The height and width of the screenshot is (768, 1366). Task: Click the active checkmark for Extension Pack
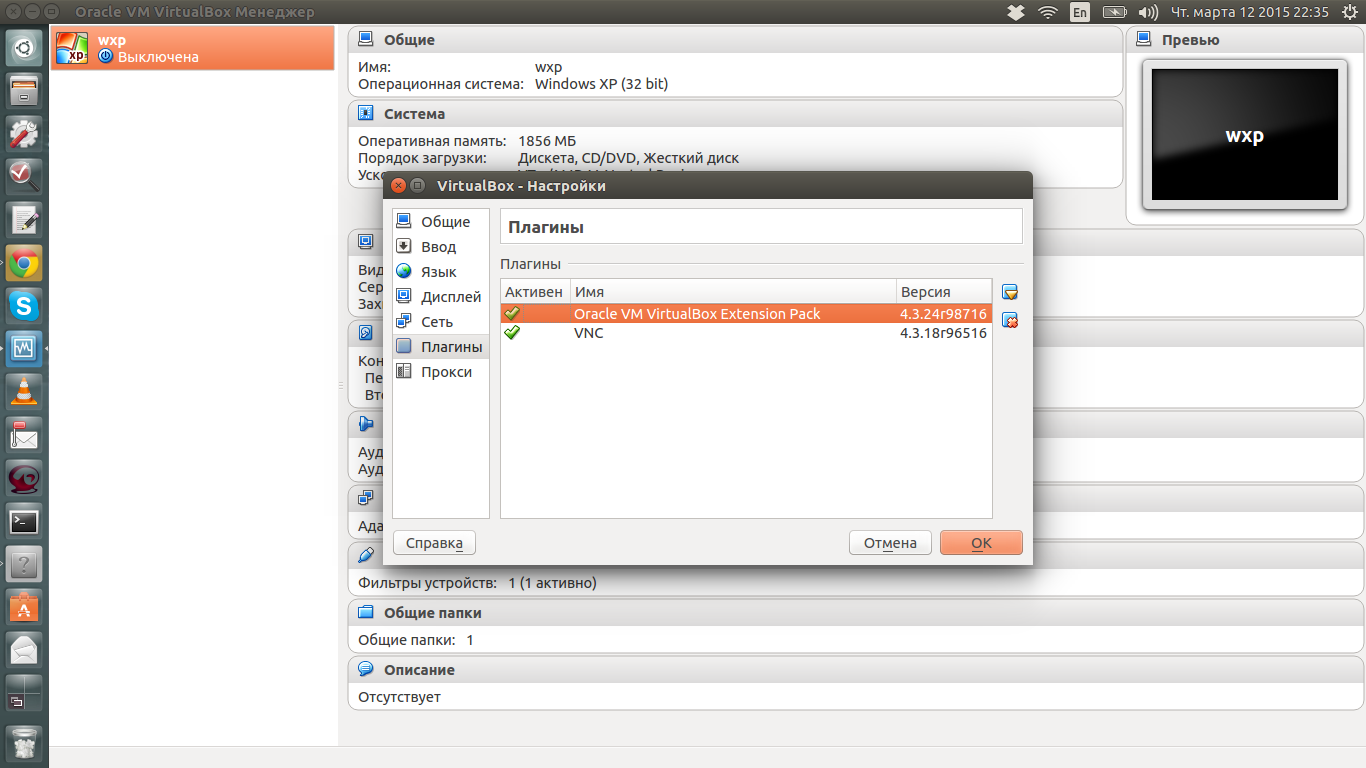512,314
